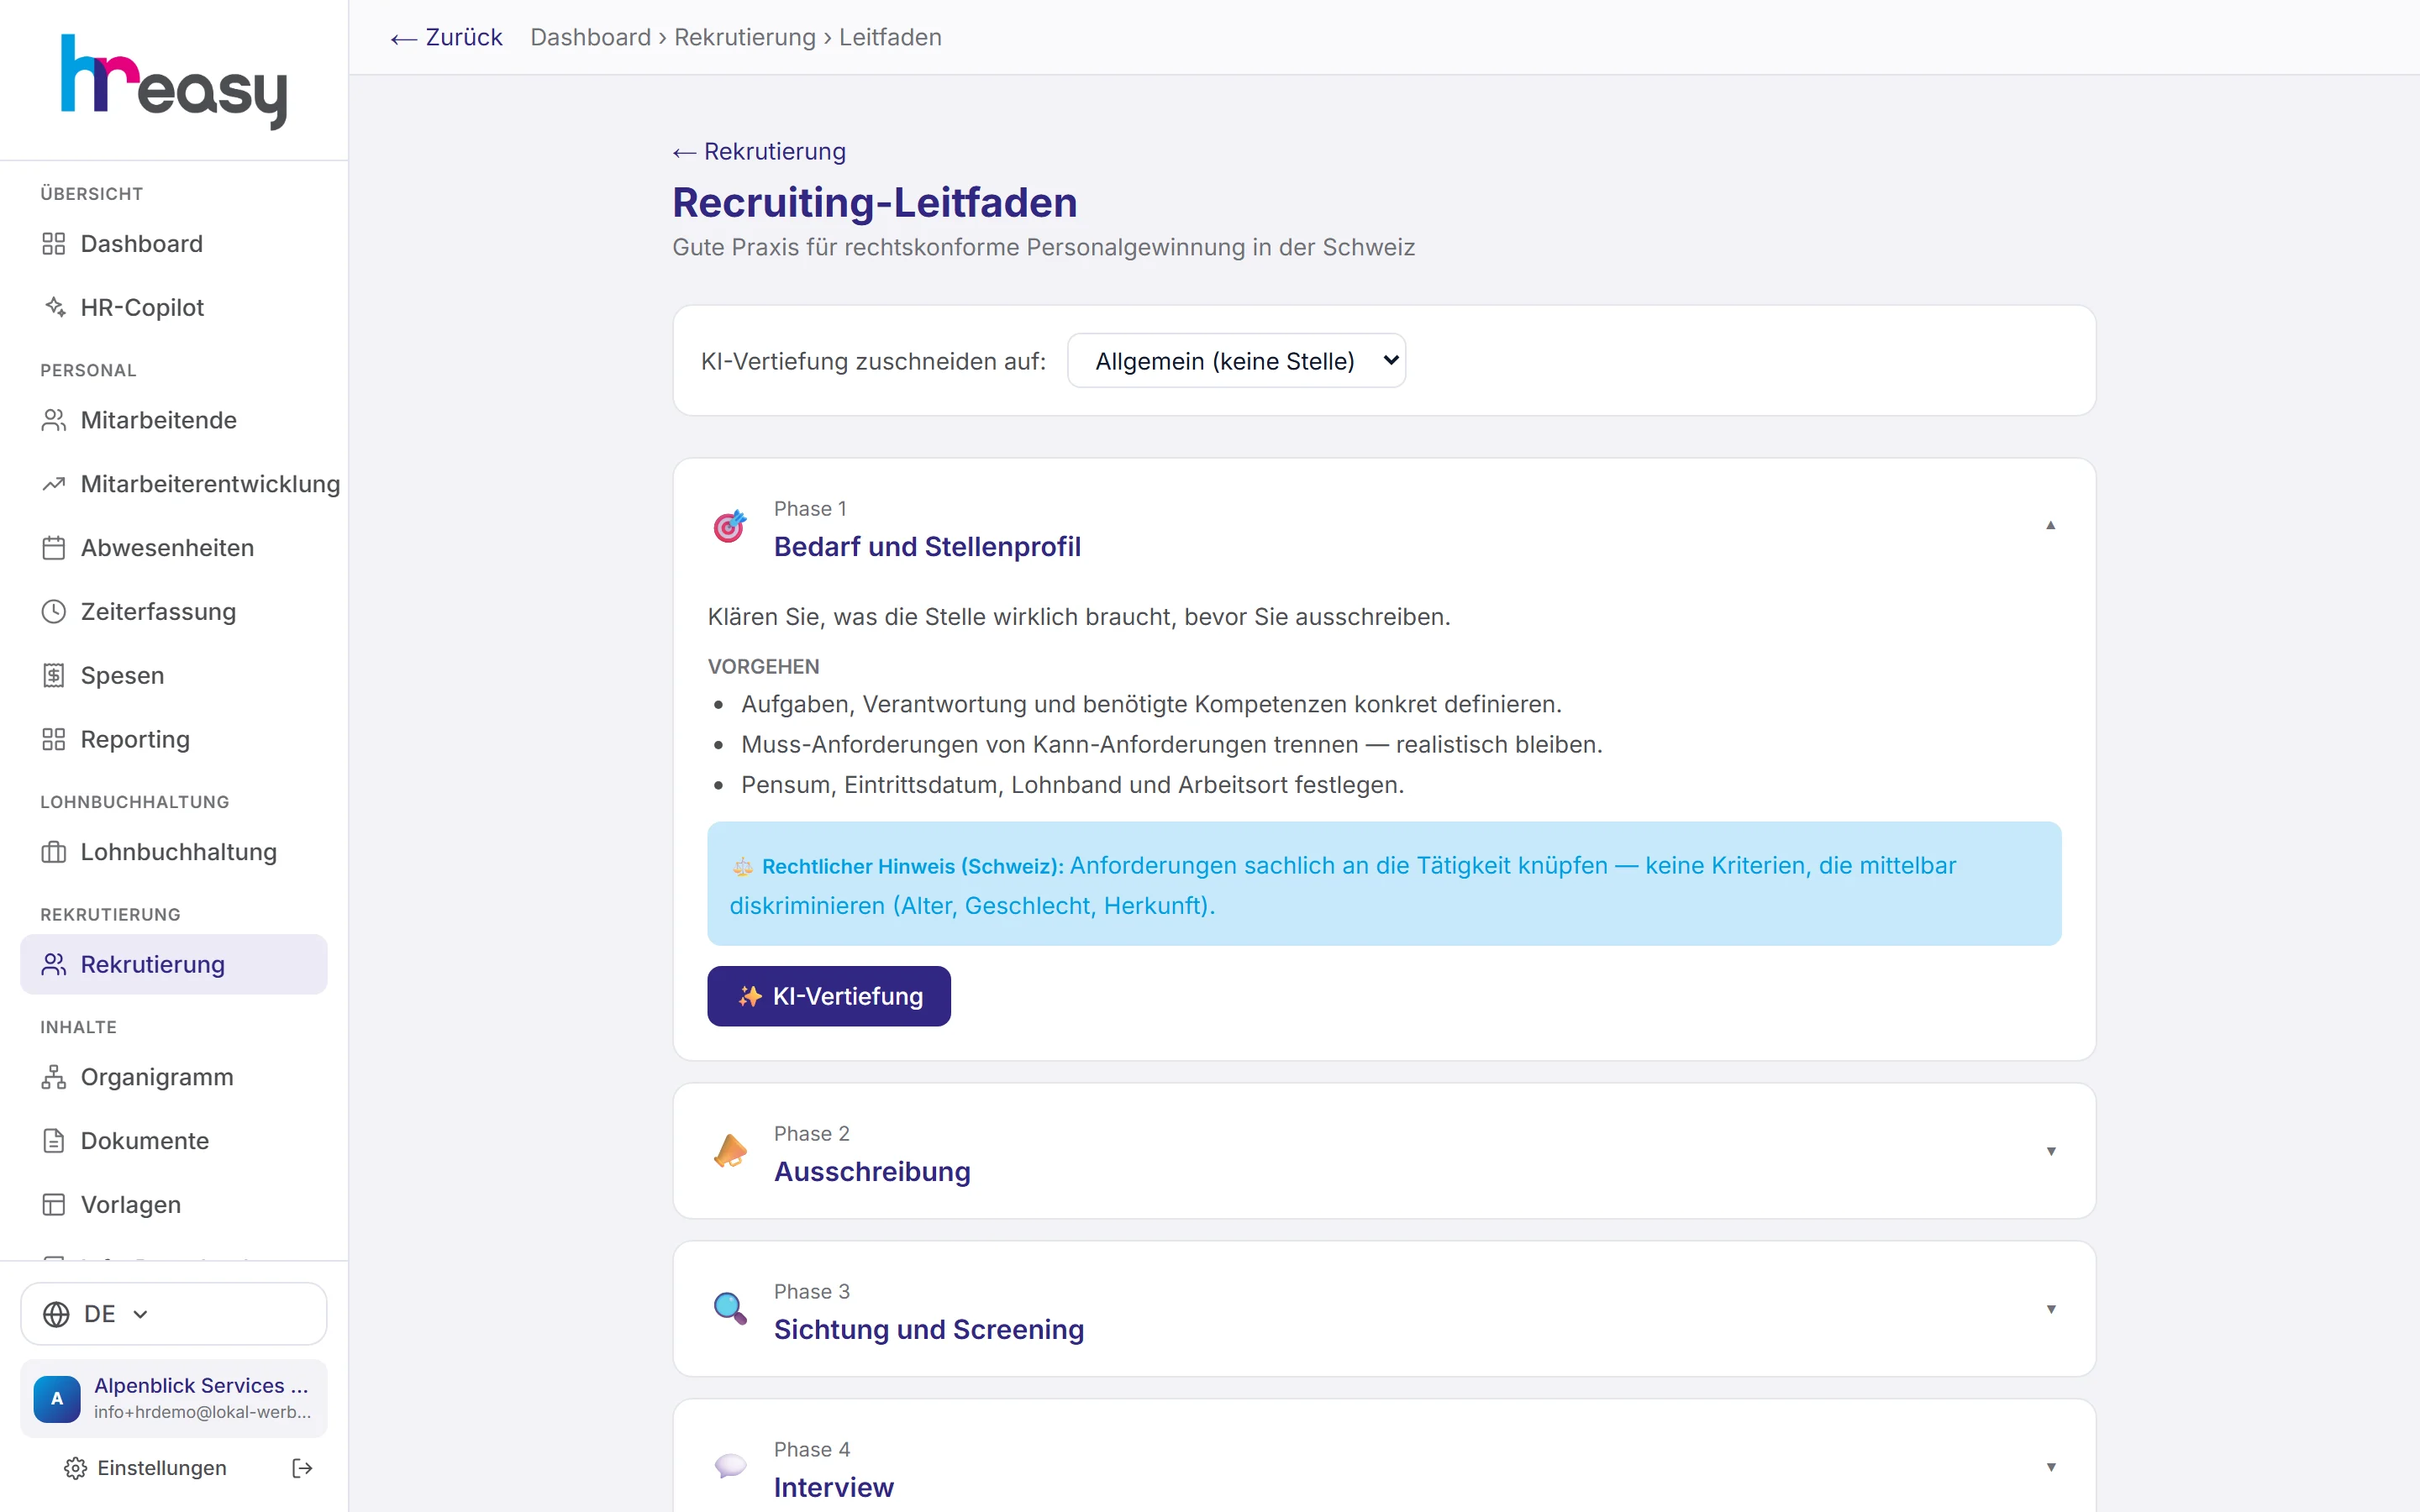Viewport: 2420px width, 1512px height.
Task: Click the logout arrow icon
Action: pyautogui.click(x=302, y=1468)
